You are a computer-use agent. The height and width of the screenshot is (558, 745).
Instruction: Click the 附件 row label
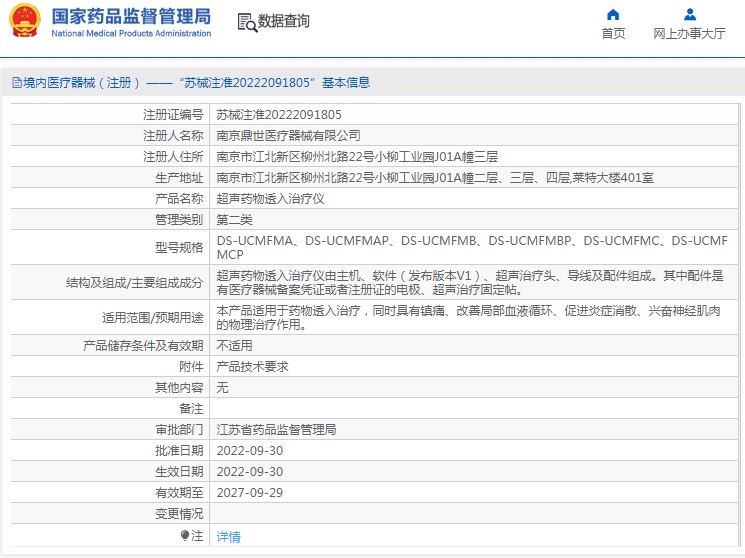pos(191,366)
